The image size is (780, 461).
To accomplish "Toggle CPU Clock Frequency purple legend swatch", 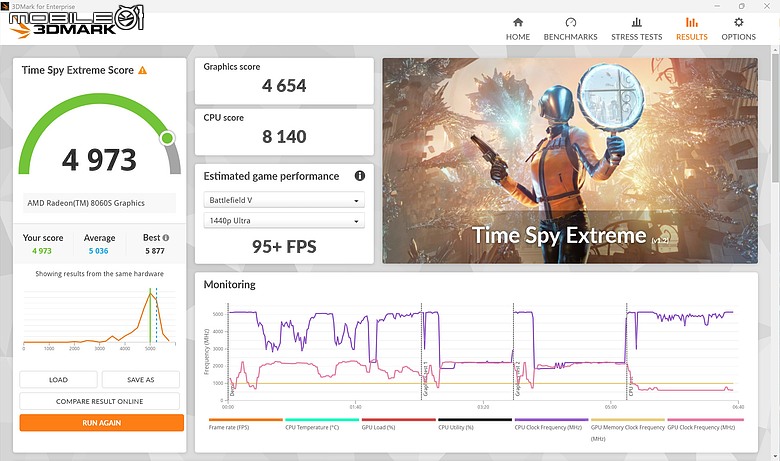I will (551, 420).
